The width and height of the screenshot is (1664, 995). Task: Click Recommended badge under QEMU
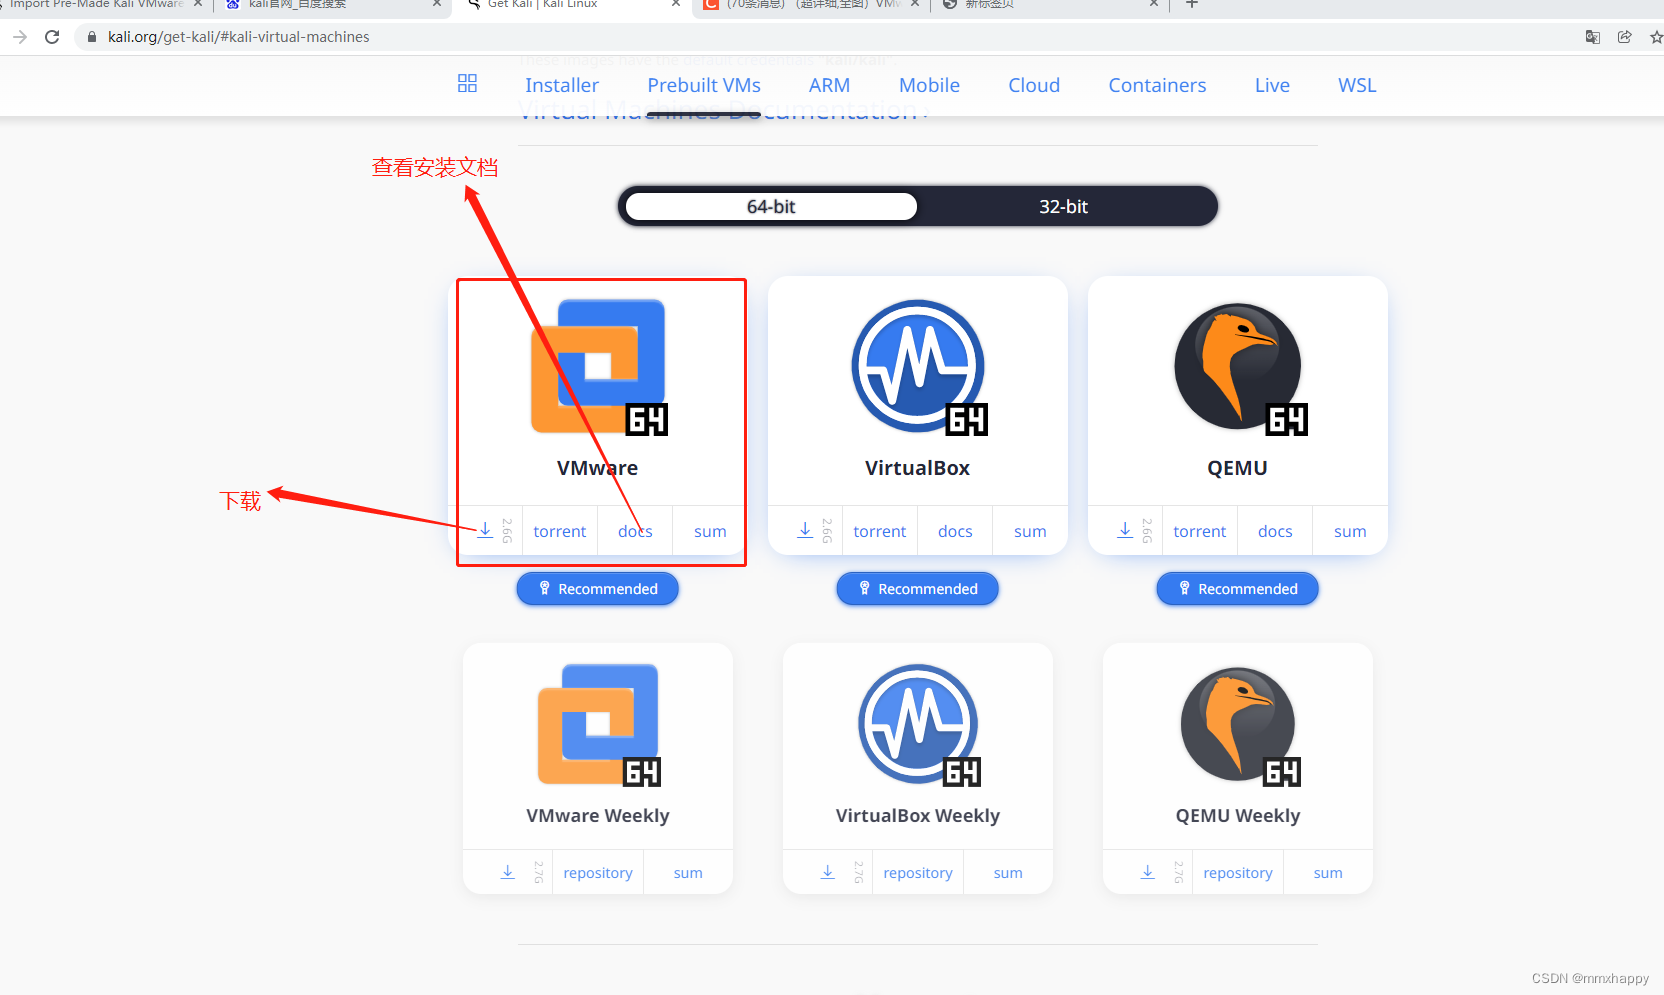point(1238,589)
